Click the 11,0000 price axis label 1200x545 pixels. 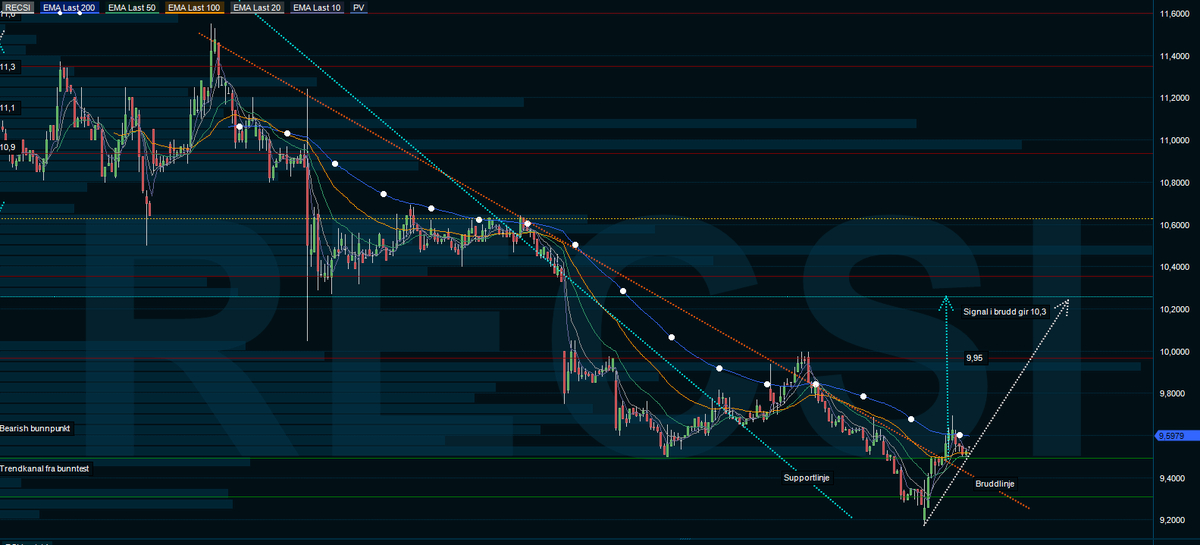pyautogui.click(x=1176, y=141)
